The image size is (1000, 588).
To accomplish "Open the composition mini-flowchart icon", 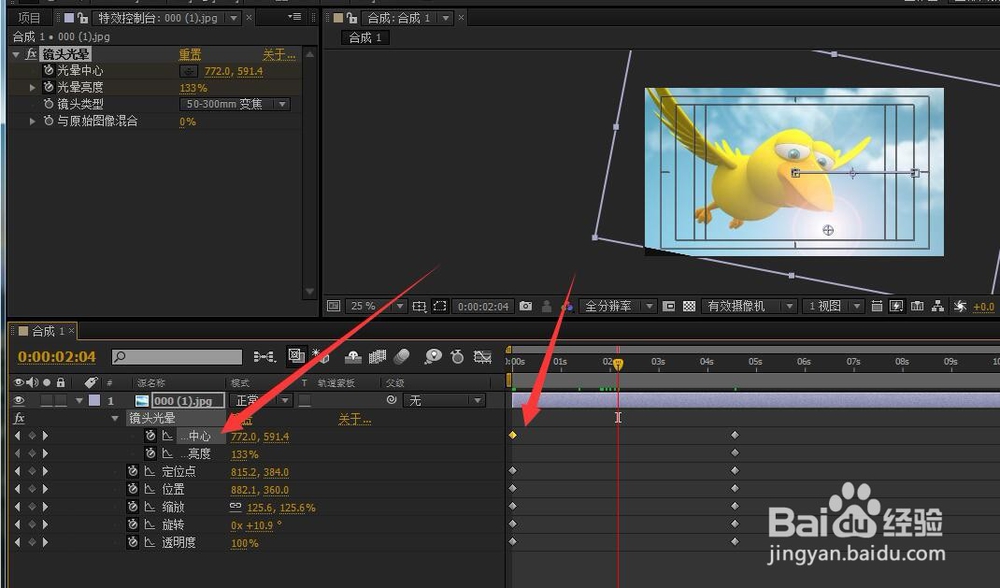I will click(264, 356).
